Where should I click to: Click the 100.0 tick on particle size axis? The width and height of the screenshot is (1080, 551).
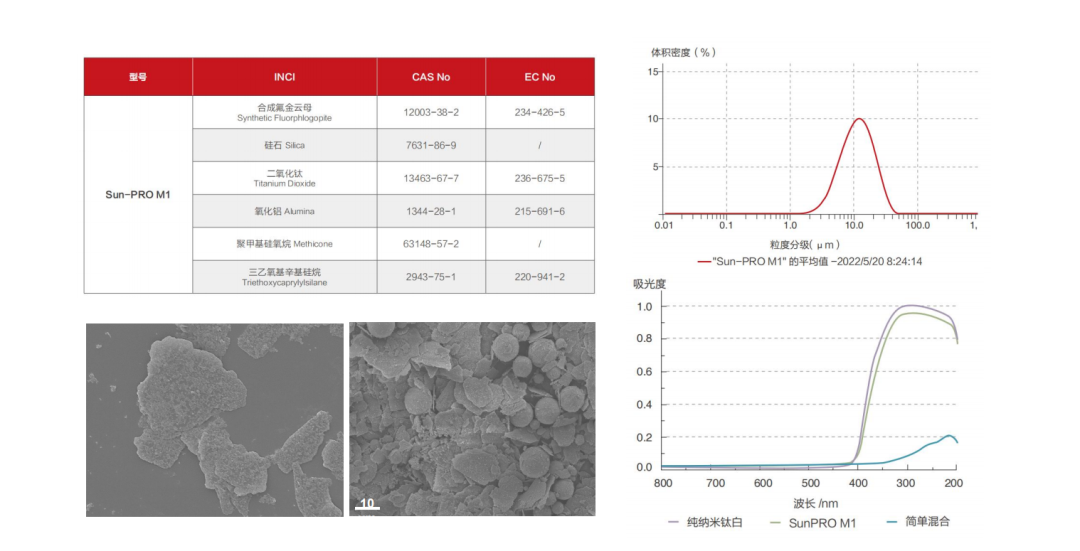(917, 225)
